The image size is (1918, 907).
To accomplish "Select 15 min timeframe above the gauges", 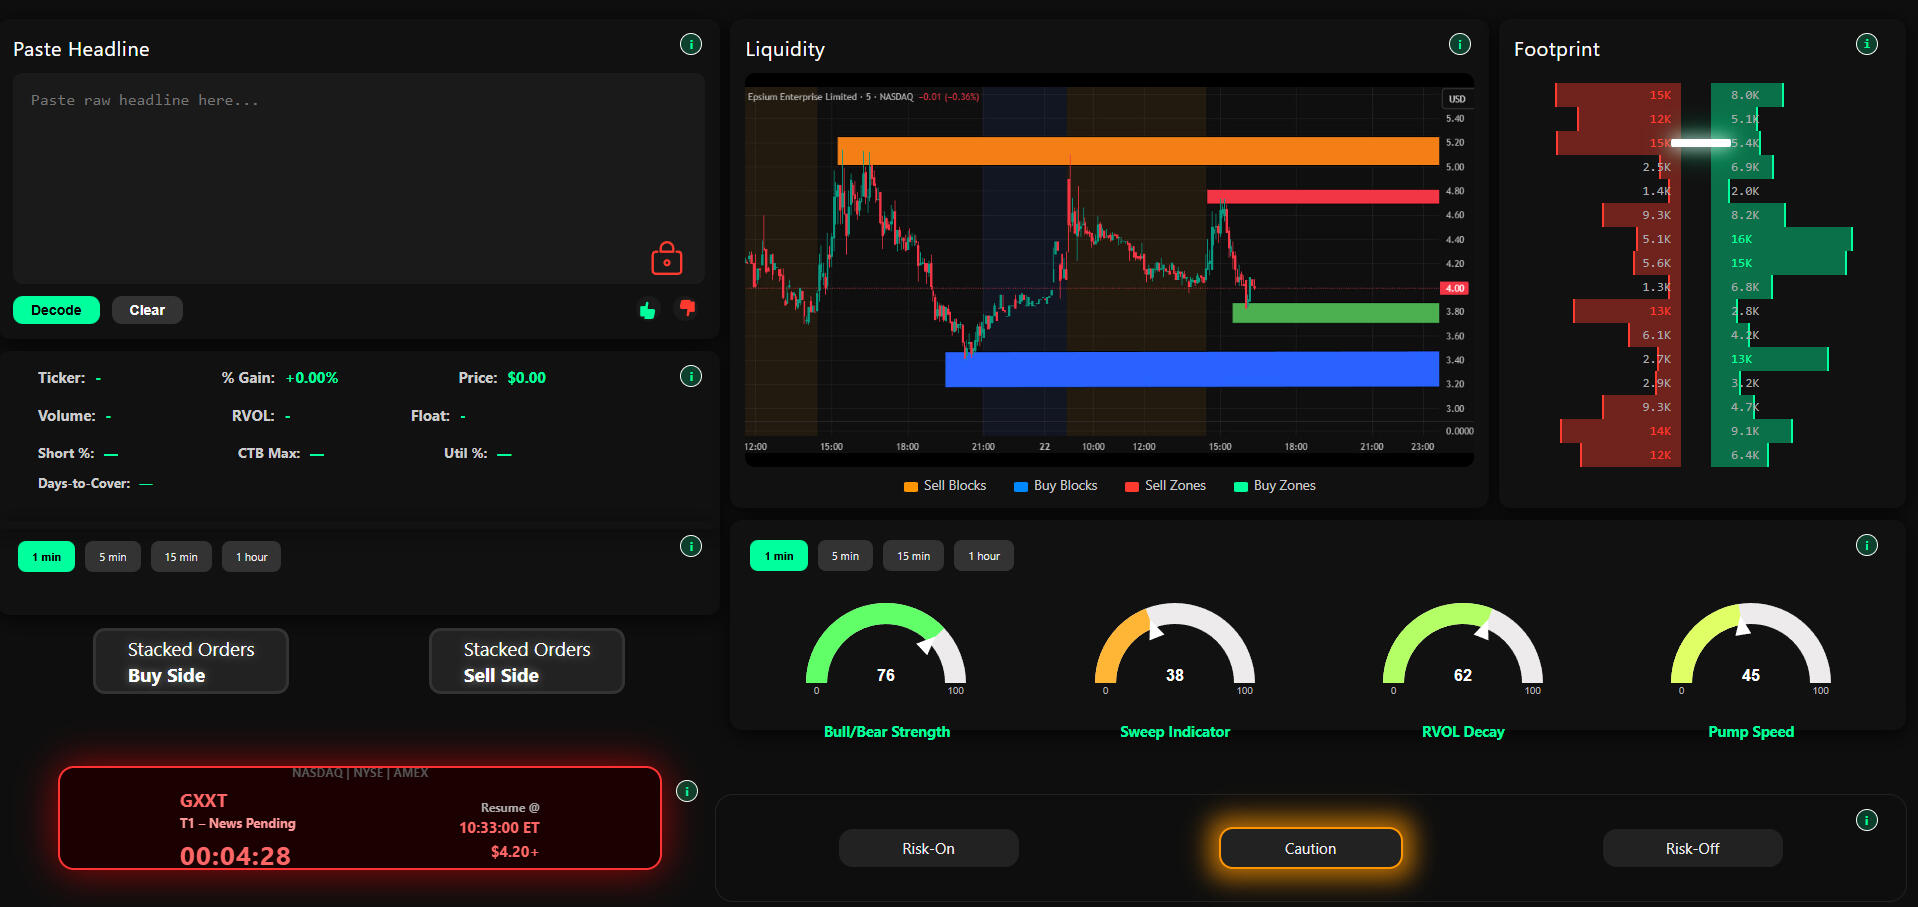I will 913,556.
